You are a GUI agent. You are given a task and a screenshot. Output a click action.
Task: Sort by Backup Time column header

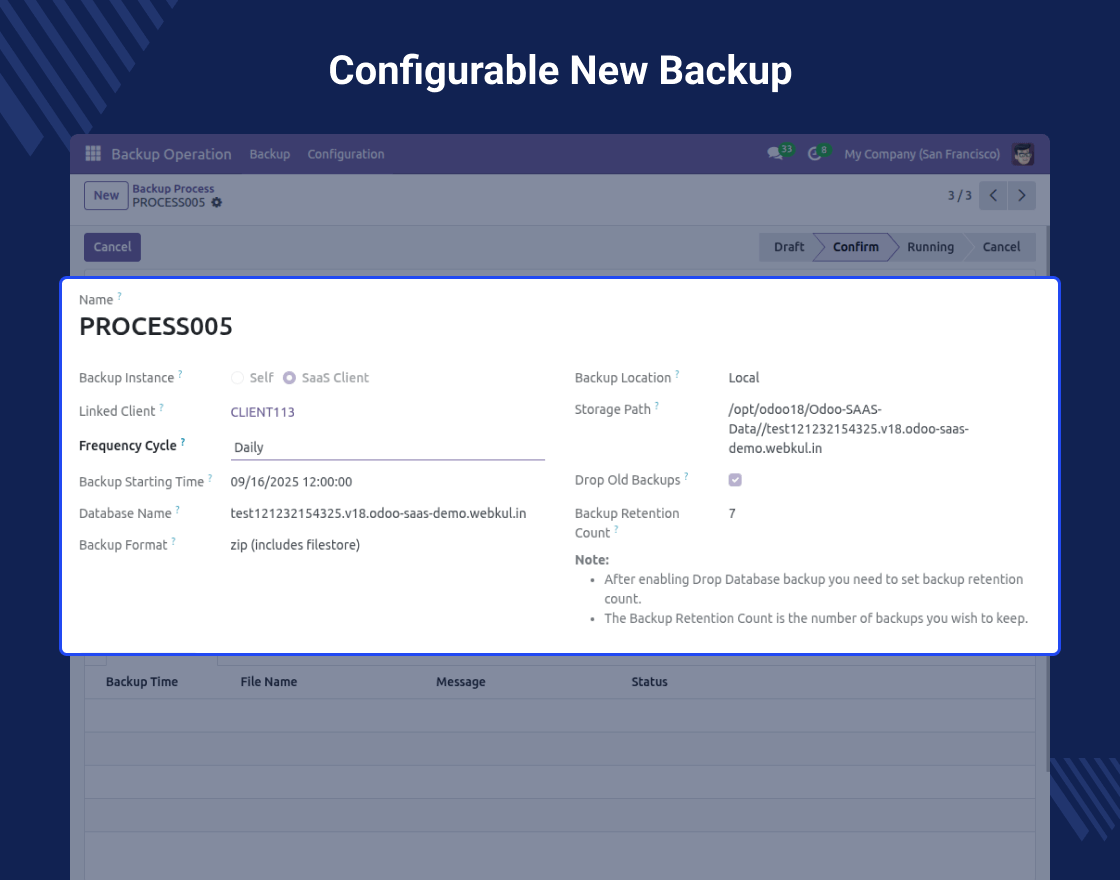(x=141, y=682)
